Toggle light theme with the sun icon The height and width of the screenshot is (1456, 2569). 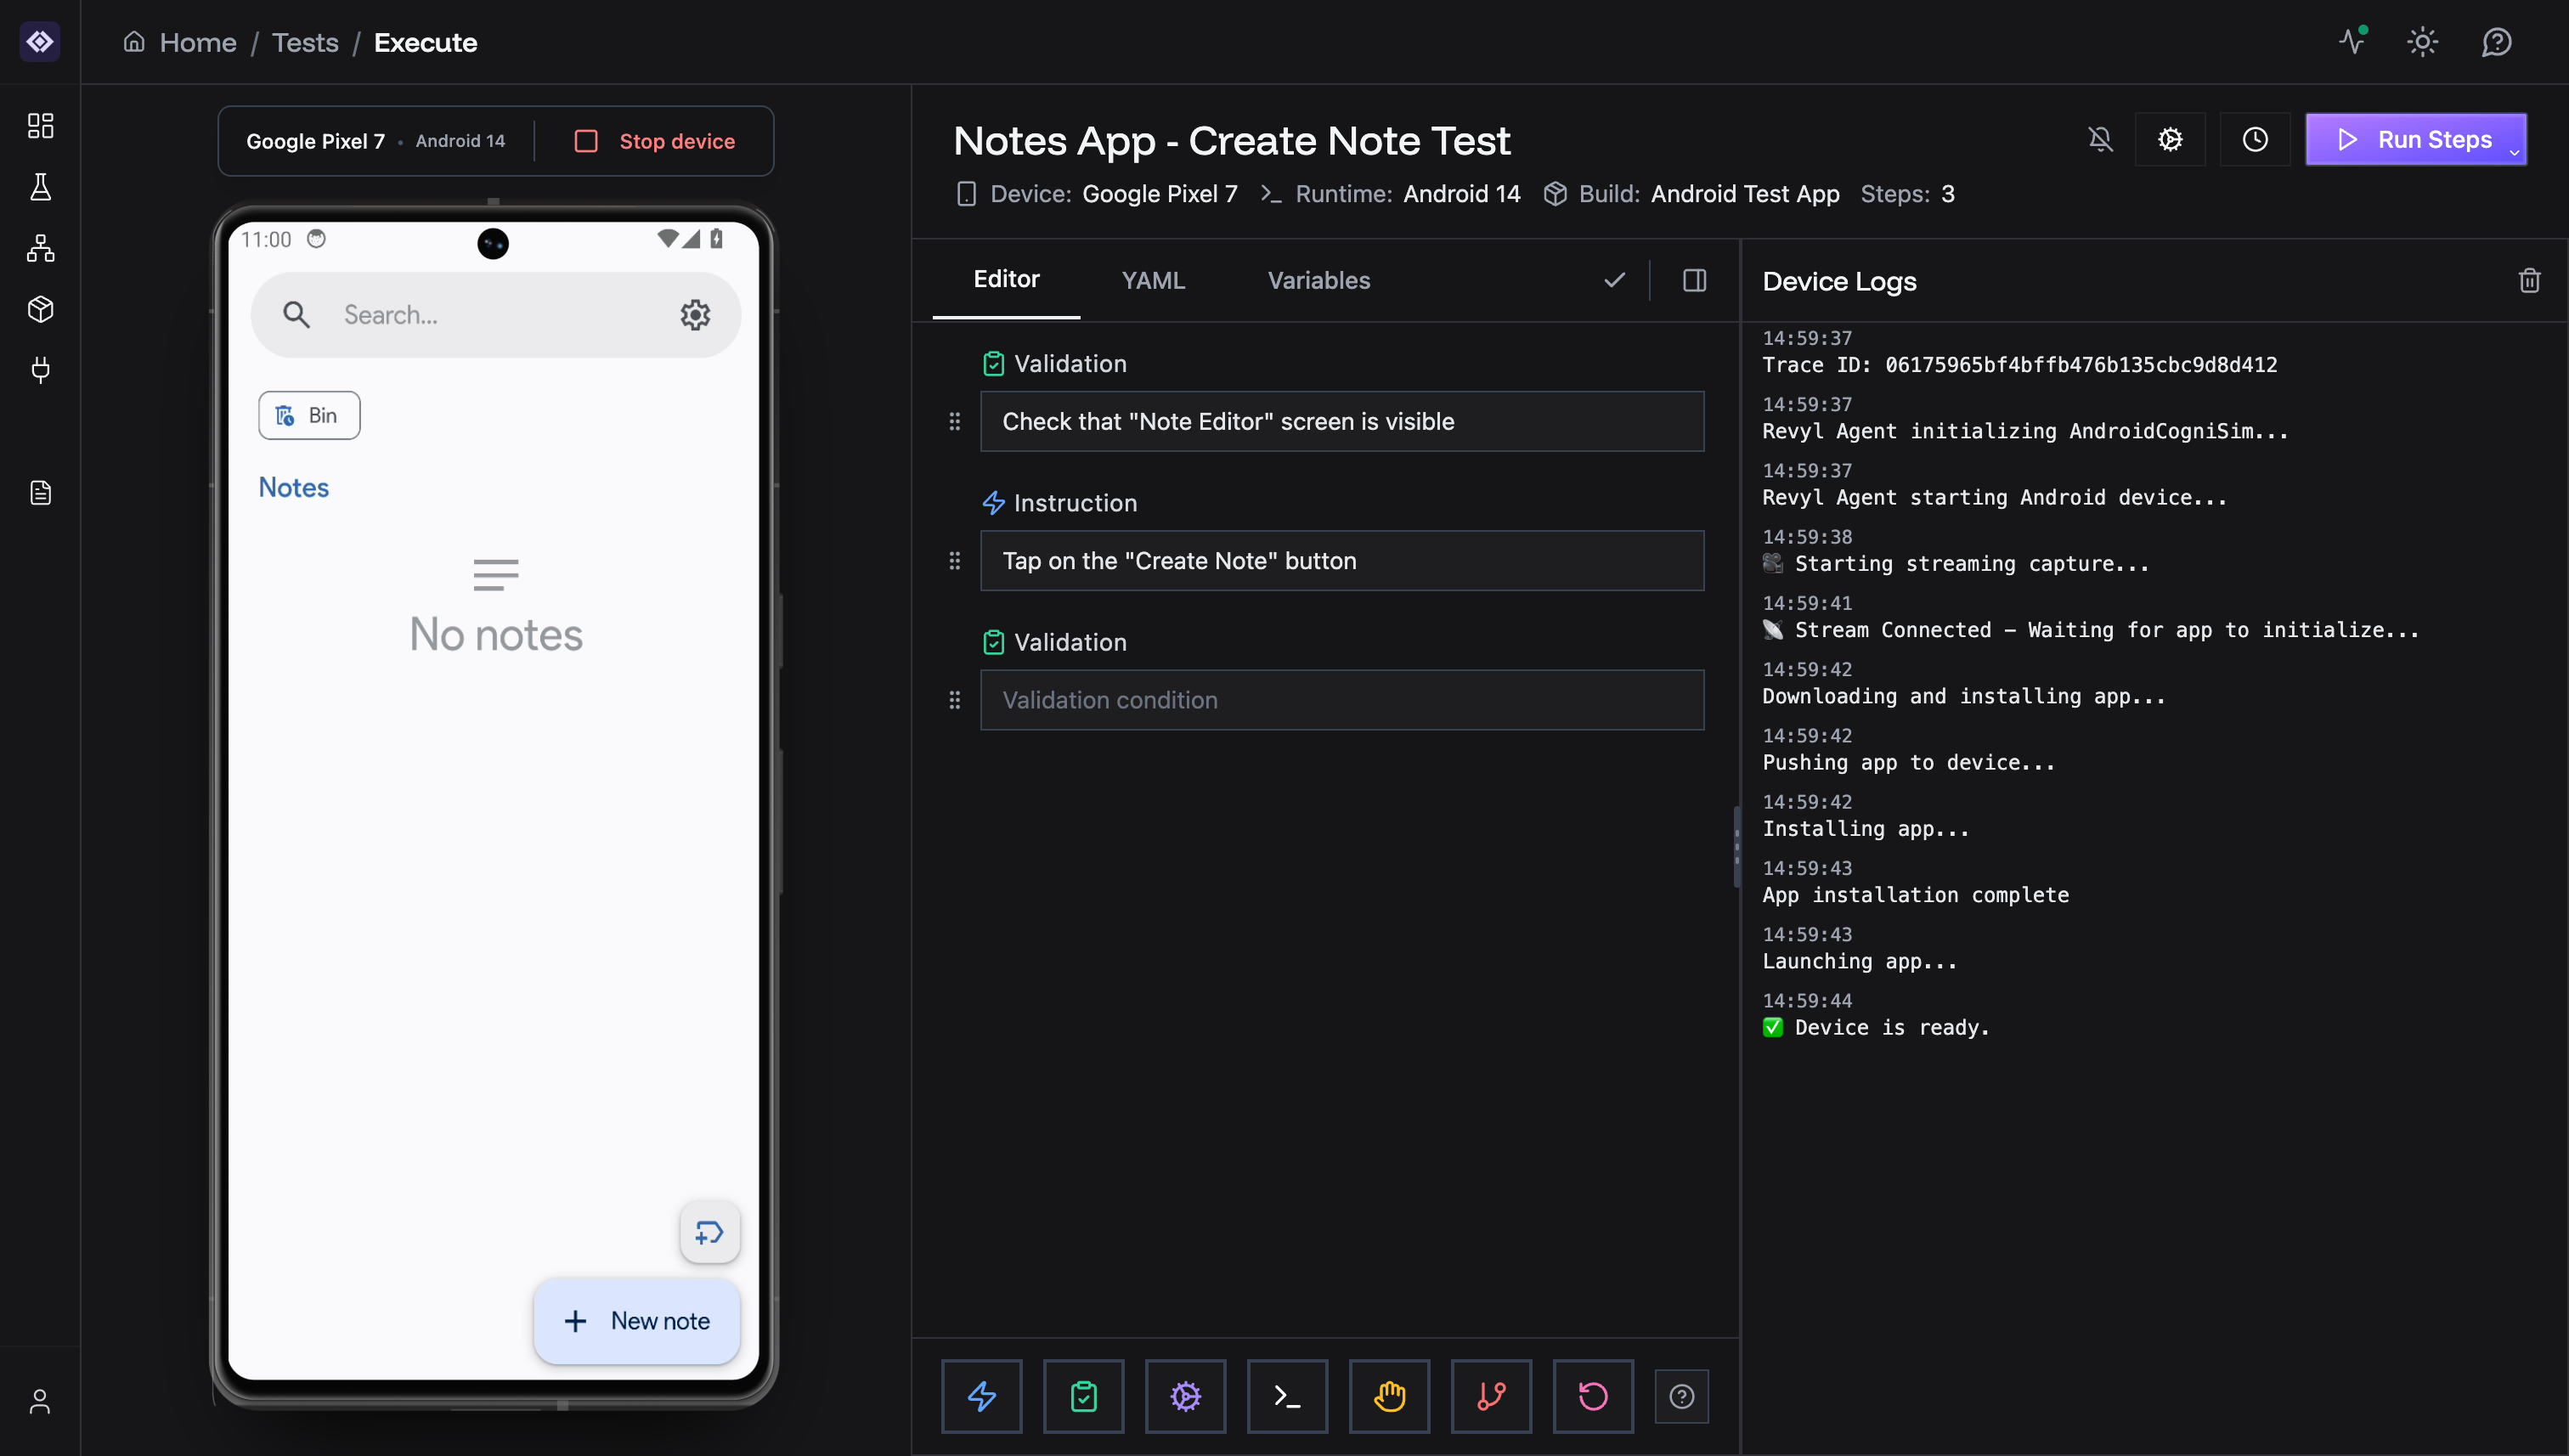point(2422,42)
